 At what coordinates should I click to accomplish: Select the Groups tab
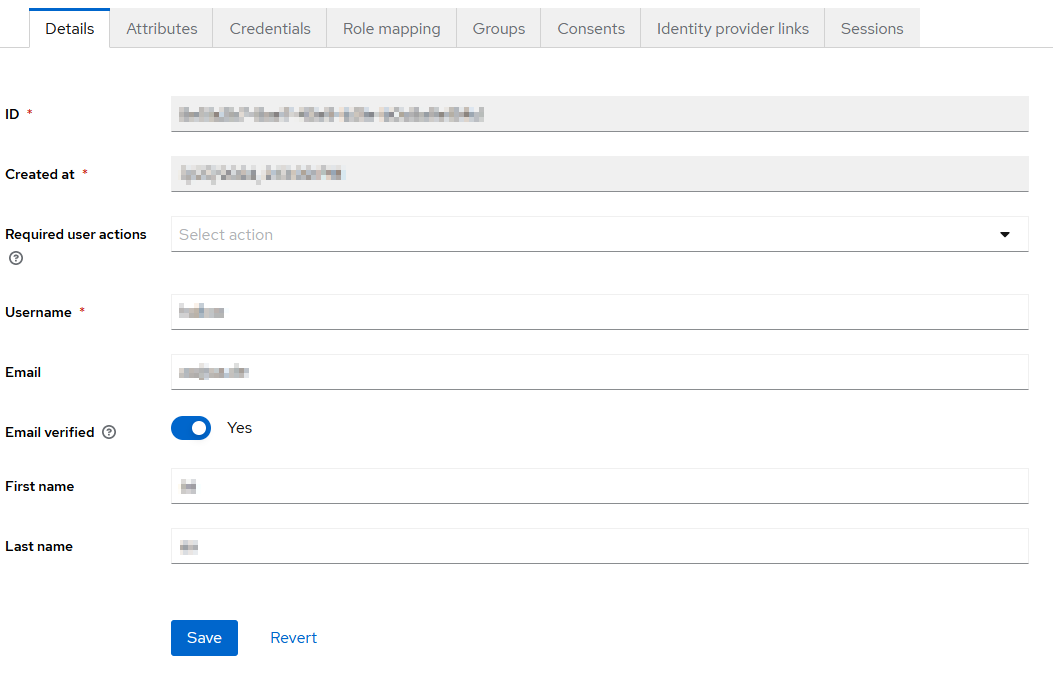click(x=499, y=29)
